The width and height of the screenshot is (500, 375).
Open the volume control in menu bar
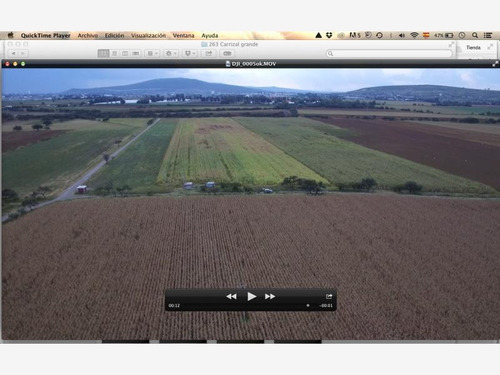tap(402, 35)
